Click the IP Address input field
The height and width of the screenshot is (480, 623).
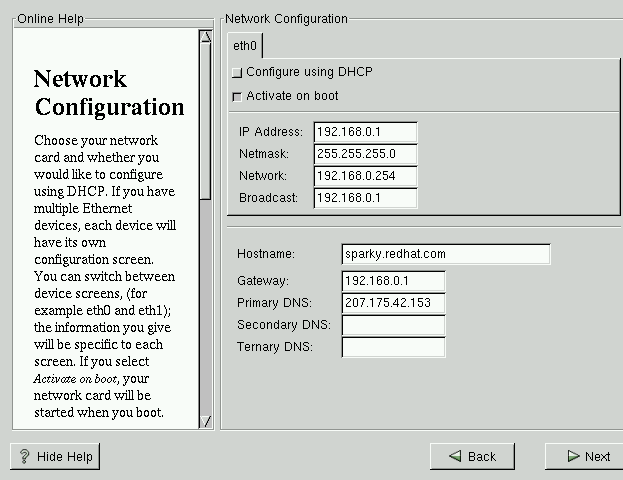coord(365,132)
